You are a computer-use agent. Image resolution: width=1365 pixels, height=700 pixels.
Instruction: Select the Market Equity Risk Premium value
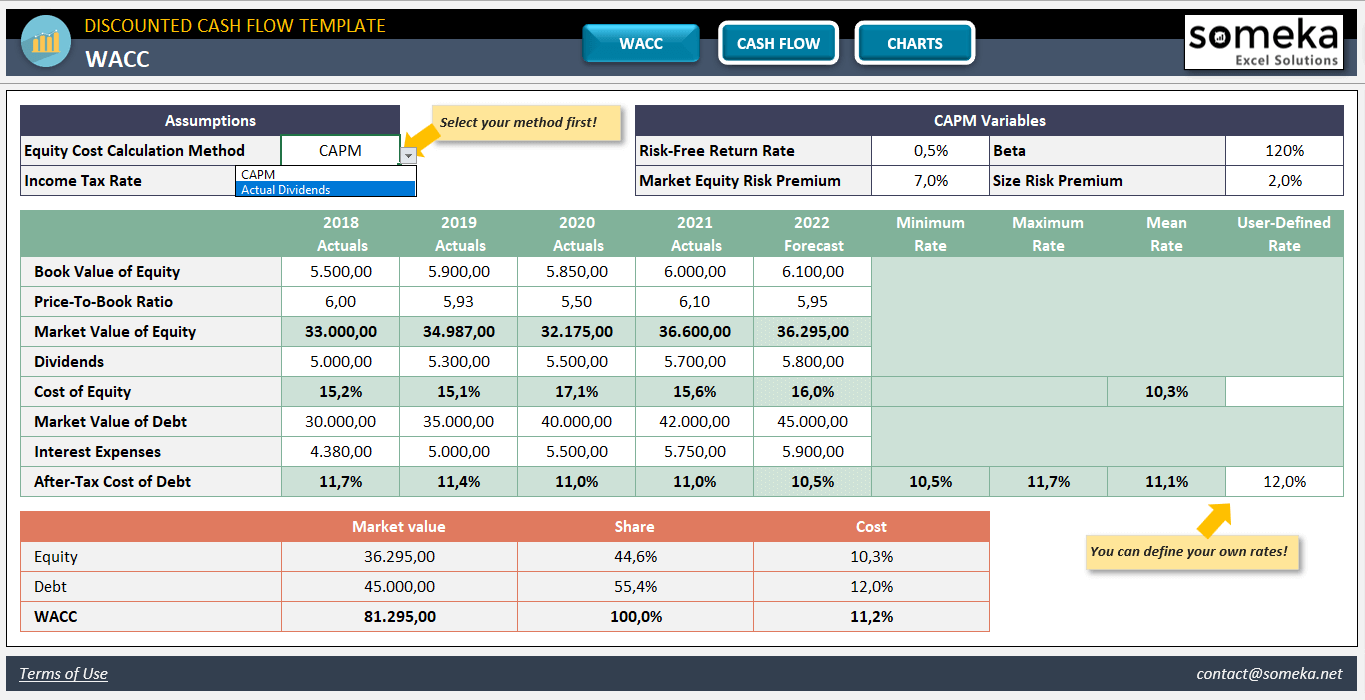coord(930,181)
